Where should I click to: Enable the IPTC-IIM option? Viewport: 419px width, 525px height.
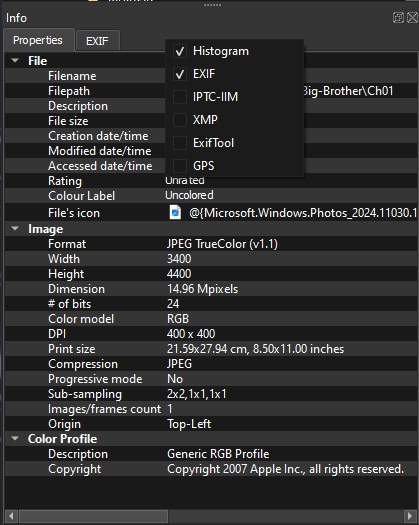180,97
